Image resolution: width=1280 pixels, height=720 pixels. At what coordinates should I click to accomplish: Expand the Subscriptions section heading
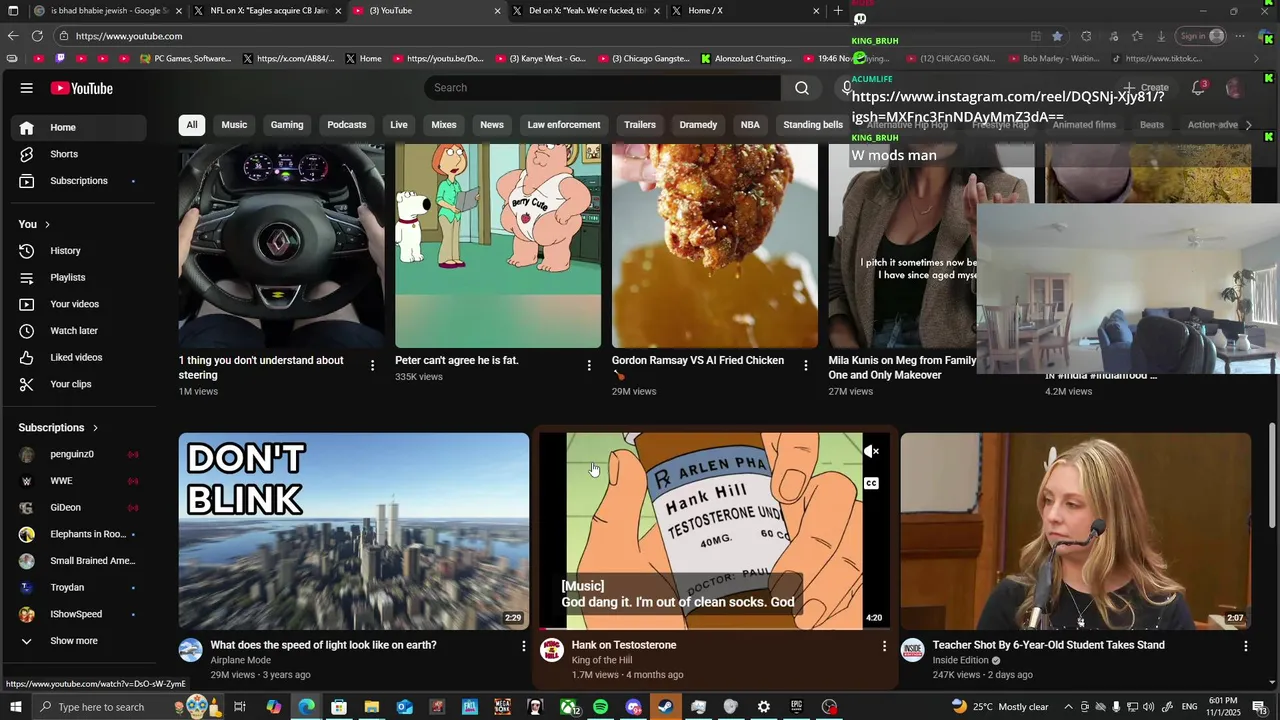tap(59, 428)
